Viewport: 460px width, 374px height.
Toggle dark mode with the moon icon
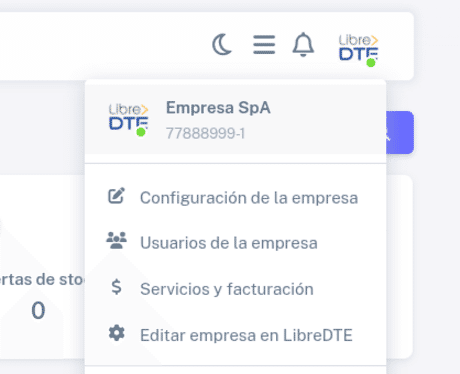click(222, 44)
